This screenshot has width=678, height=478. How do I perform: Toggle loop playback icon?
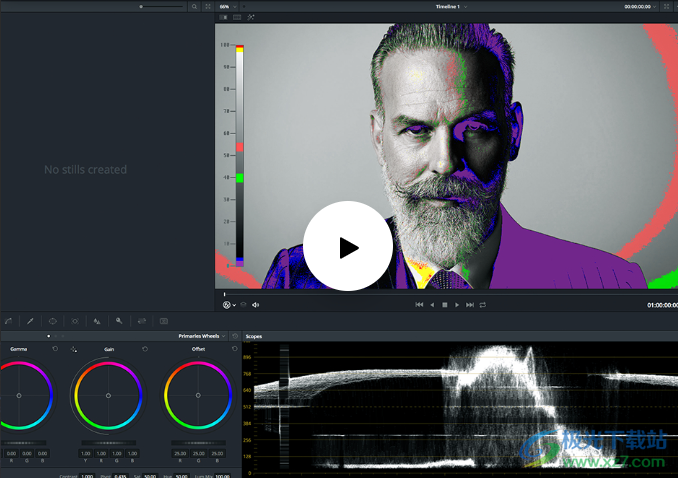coord(483,305)
